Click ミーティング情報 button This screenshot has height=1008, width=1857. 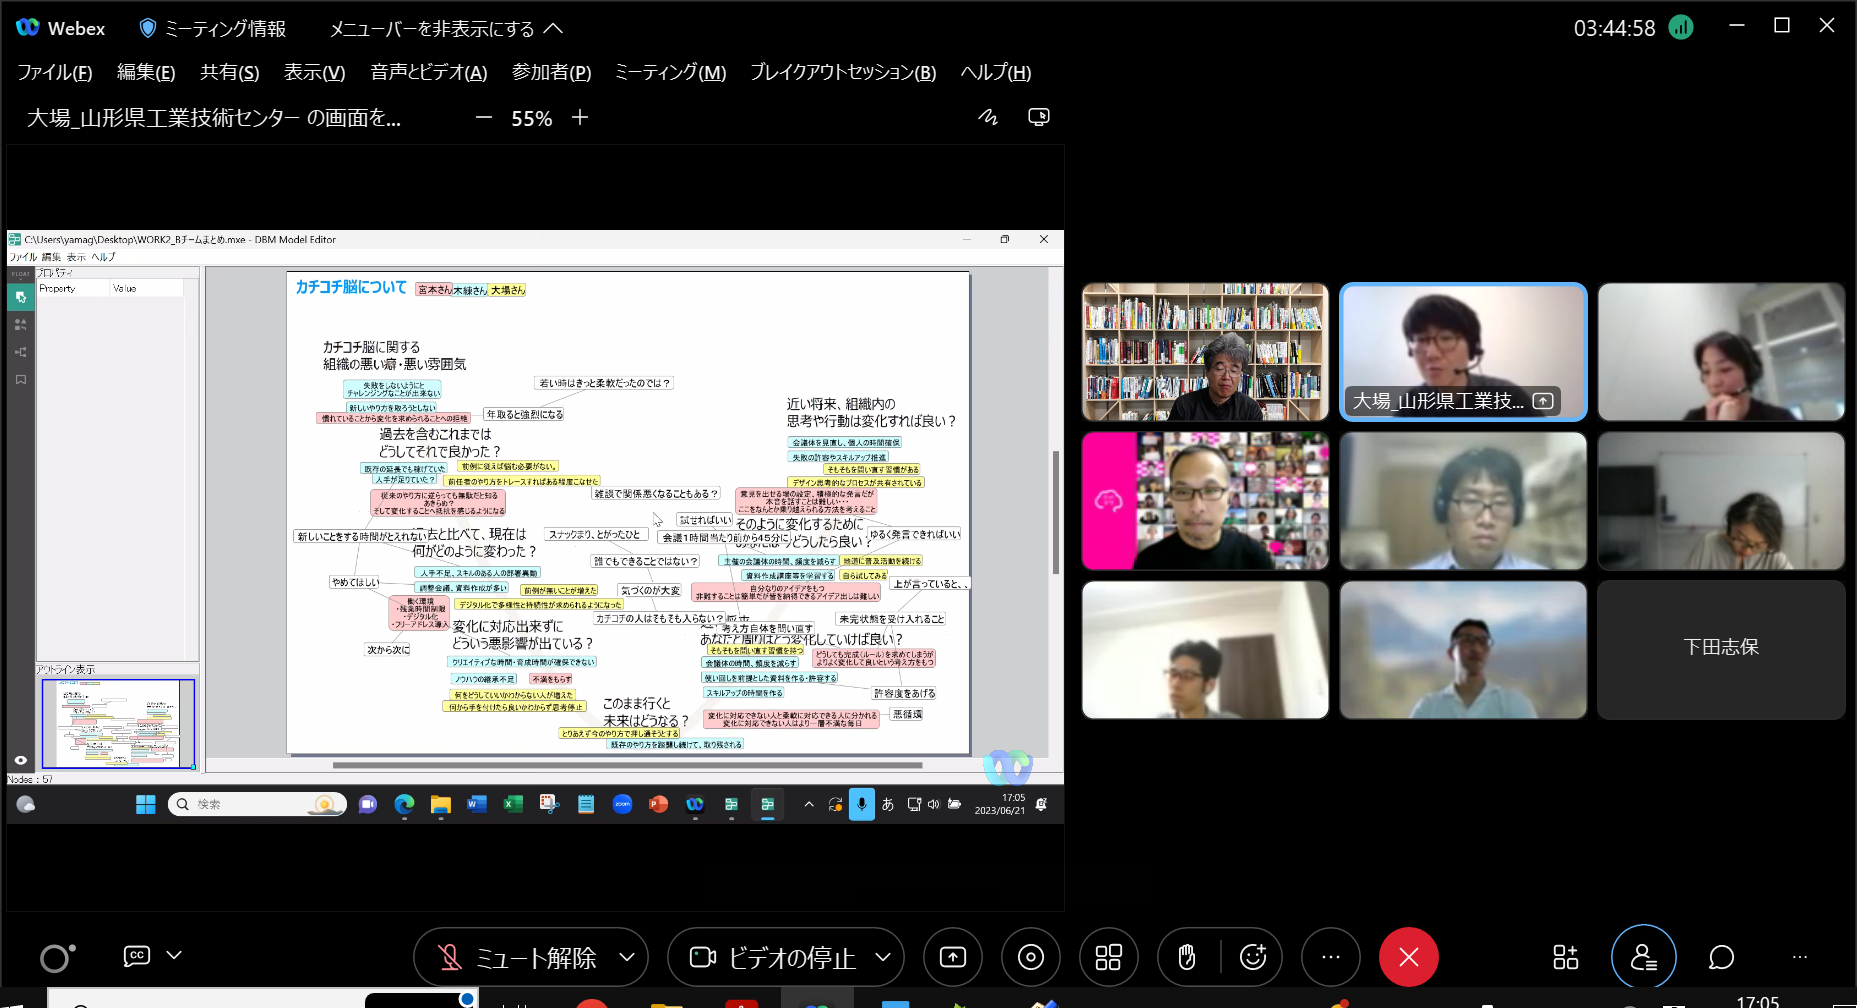pyautogui.click(x=212, y=28)
